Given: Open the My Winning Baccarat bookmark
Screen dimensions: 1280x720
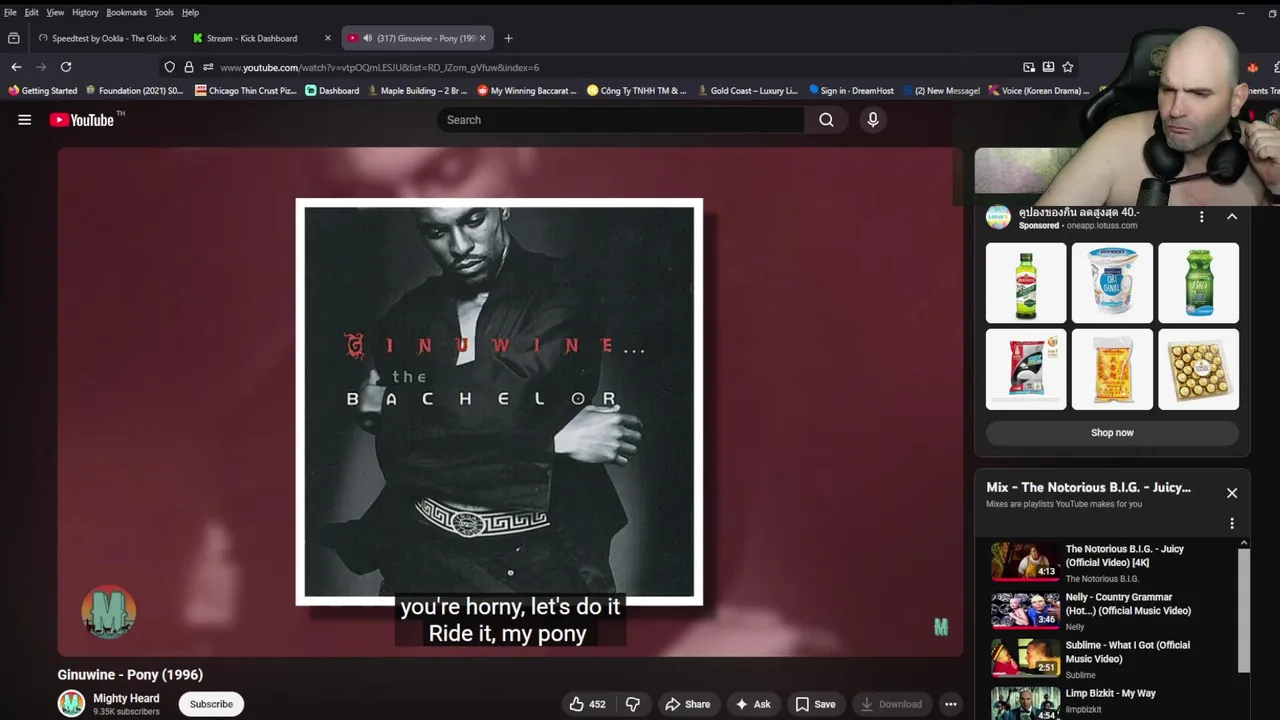Looking at the screenshot, I should tap(527, 90).
